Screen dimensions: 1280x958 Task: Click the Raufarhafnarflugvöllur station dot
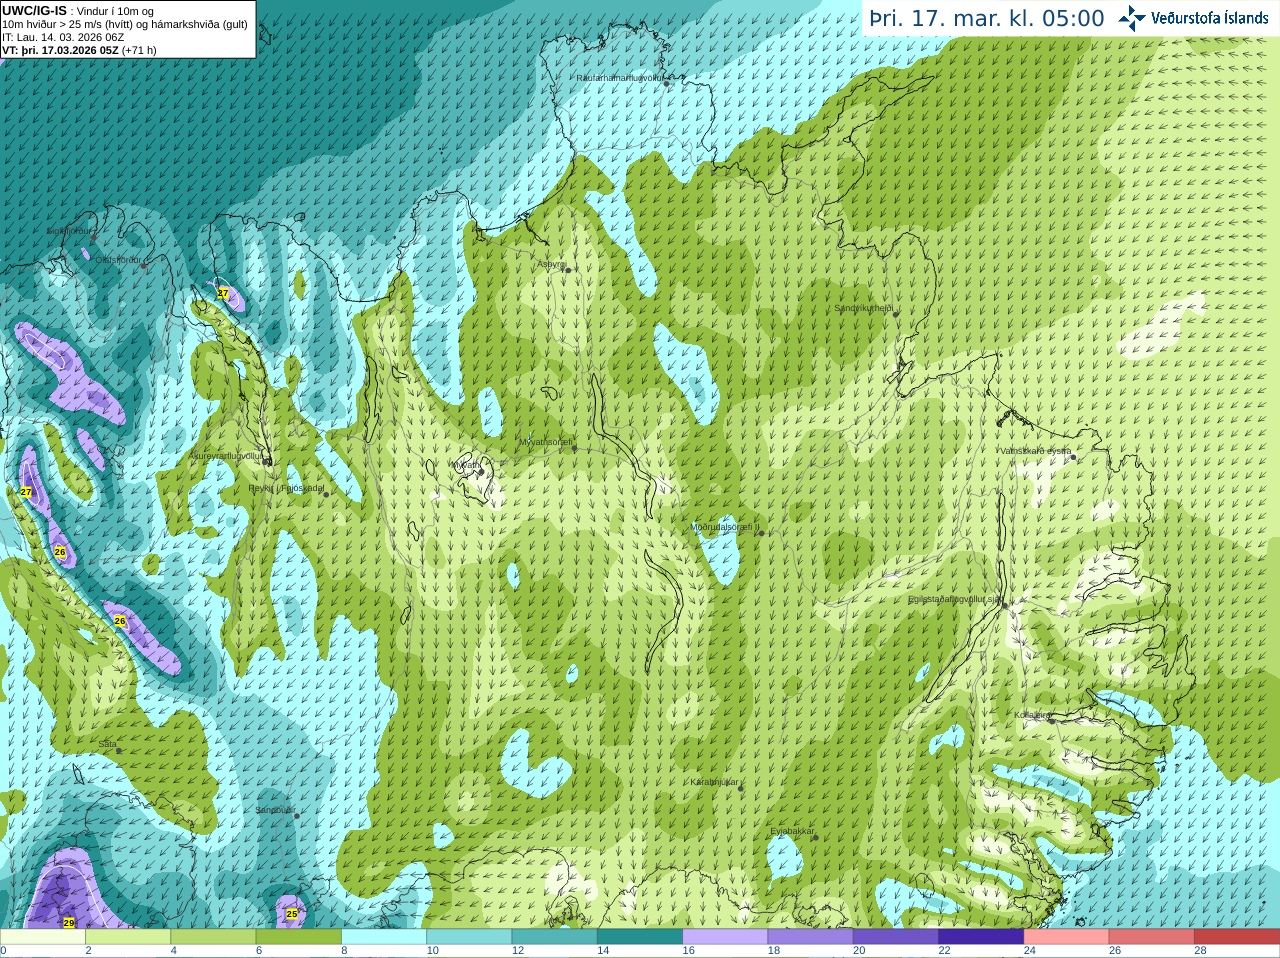tap(667, 84)
